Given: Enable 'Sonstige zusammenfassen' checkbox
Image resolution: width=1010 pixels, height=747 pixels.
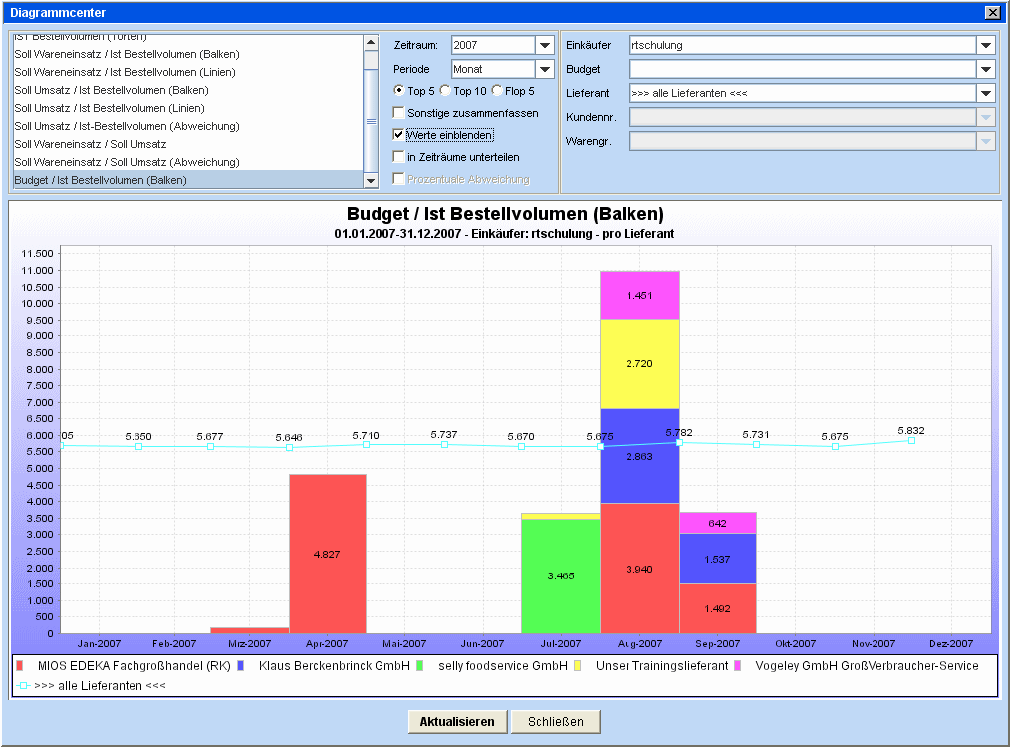Looking at the screenshot, I should point(399,113).
